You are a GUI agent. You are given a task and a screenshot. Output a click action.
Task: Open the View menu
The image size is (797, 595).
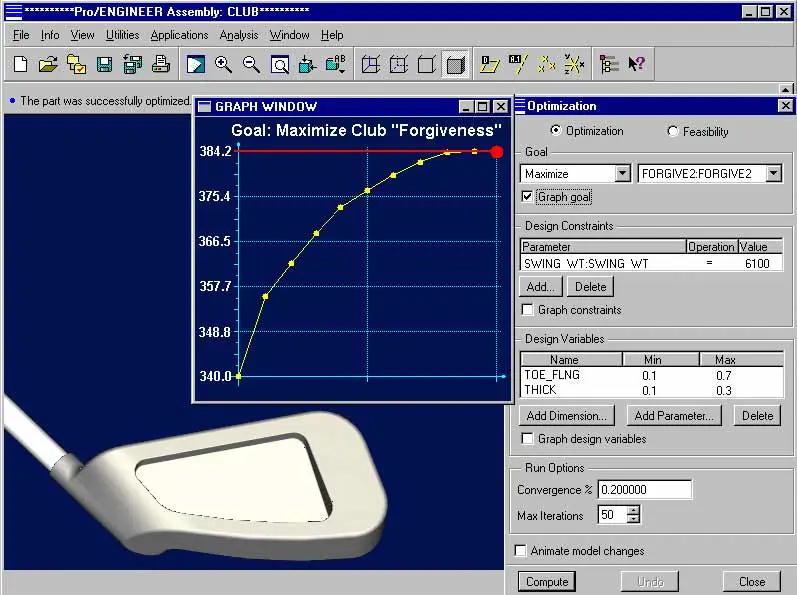tap(82, 35)
